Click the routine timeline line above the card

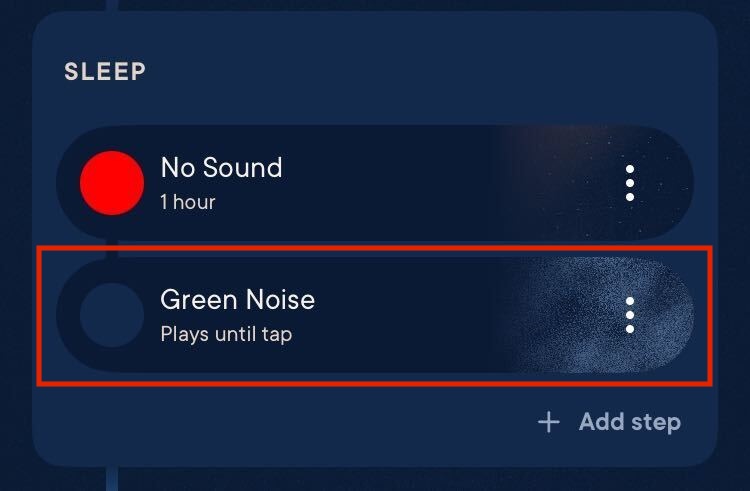(112, 5)
